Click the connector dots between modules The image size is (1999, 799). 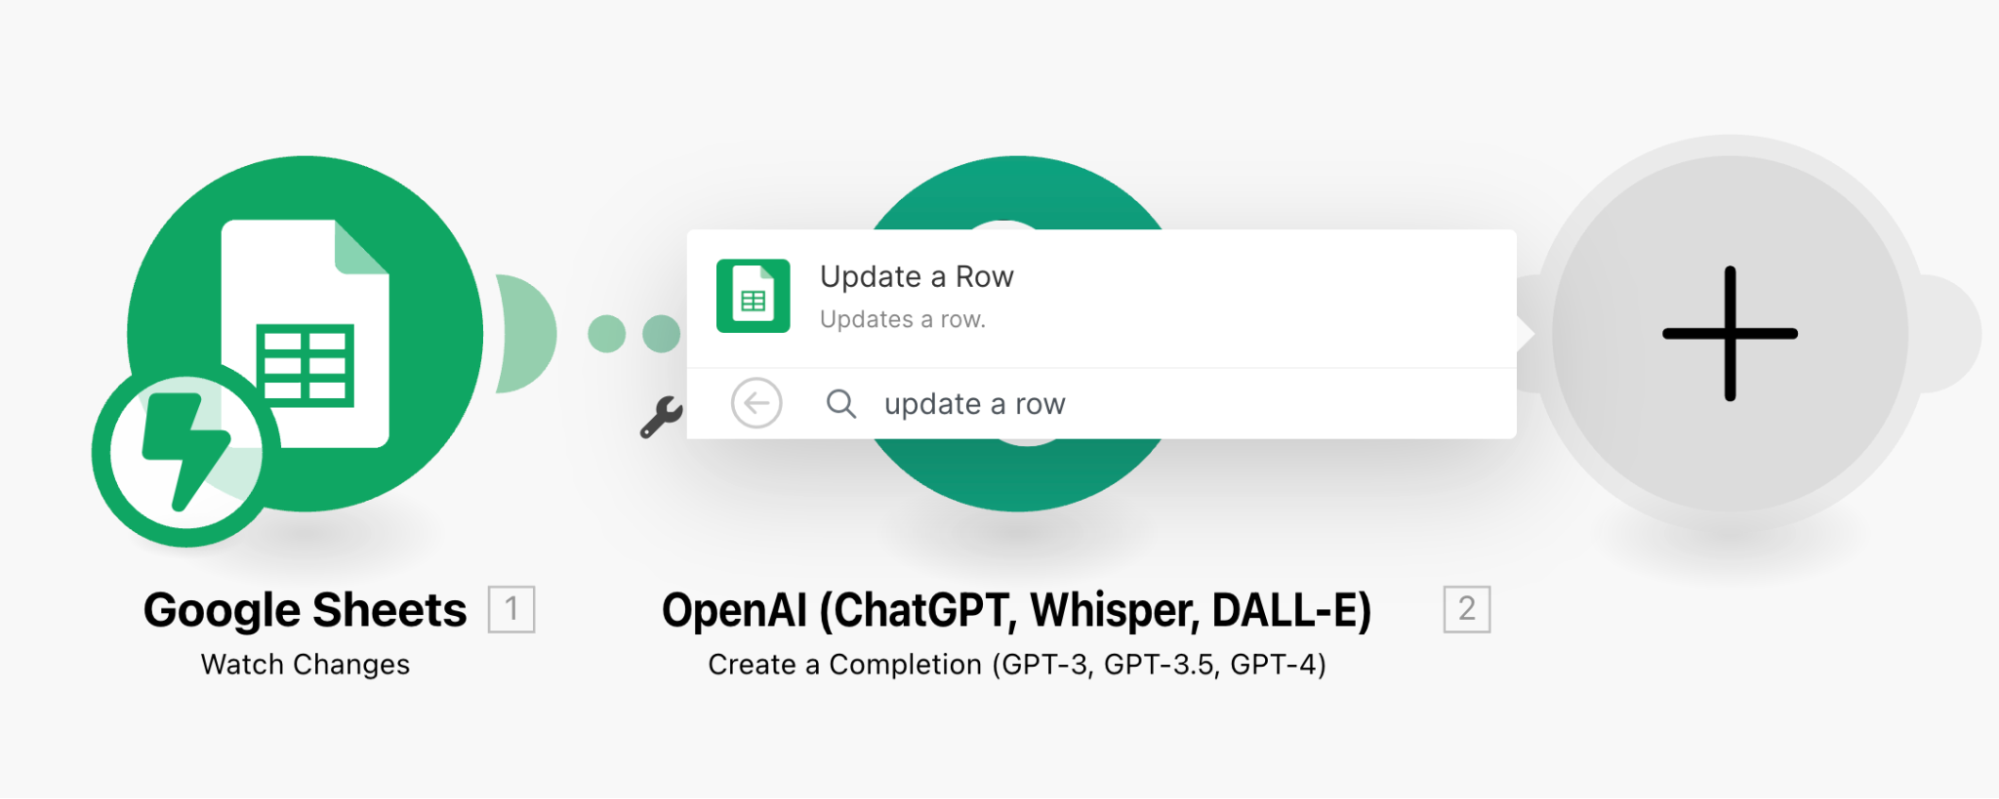[634, 333]
